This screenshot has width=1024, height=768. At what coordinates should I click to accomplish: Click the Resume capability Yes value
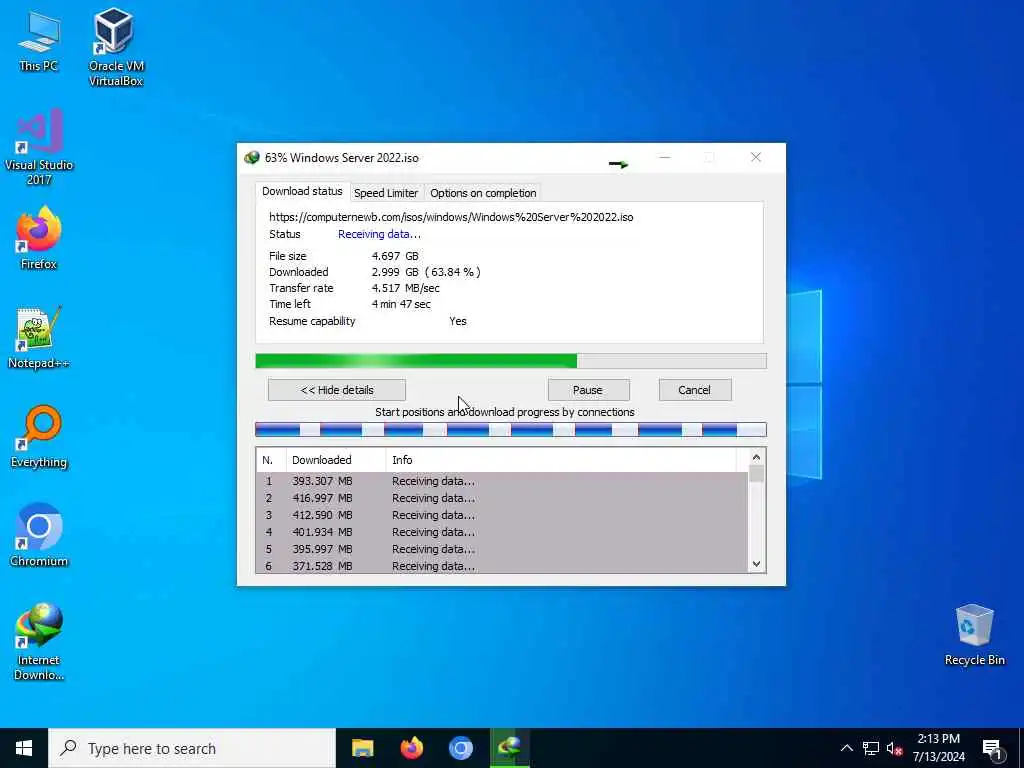tap(458, 321)
